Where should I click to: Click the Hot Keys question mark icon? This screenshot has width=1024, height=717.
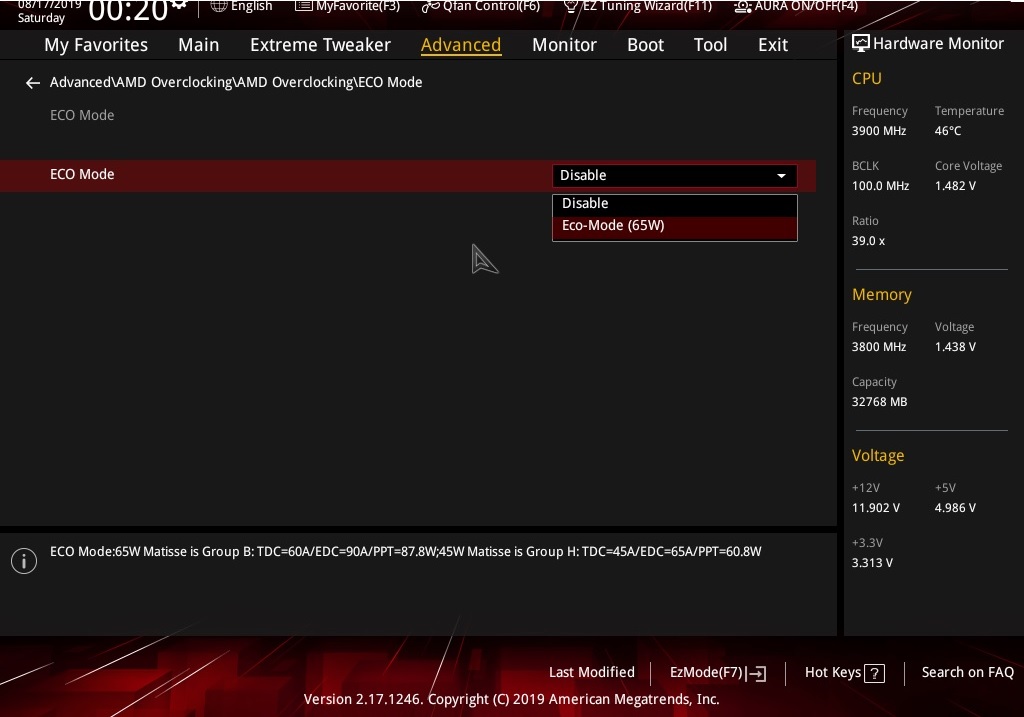point(874,673)
